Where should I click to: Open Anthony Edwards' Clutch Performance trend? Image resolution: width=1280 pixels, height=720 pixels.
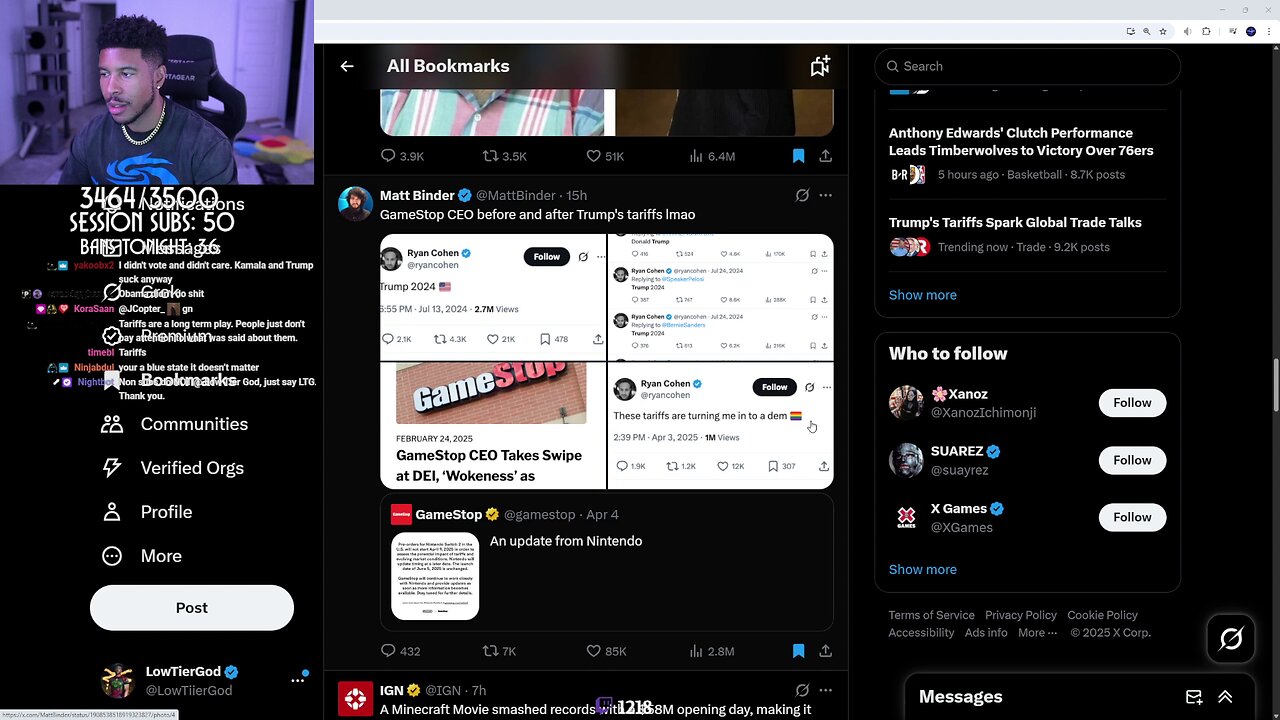coord(1021,142)
